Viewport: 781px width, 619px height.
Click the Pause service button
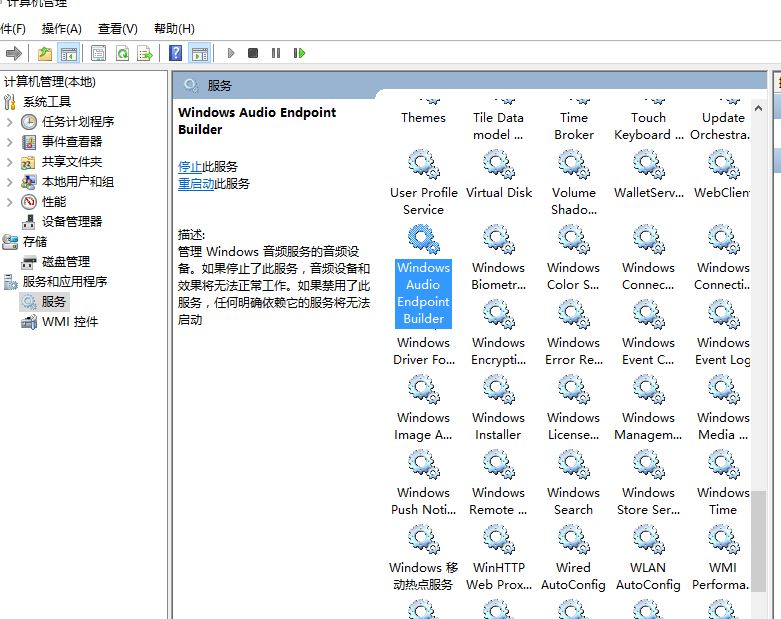276,53
